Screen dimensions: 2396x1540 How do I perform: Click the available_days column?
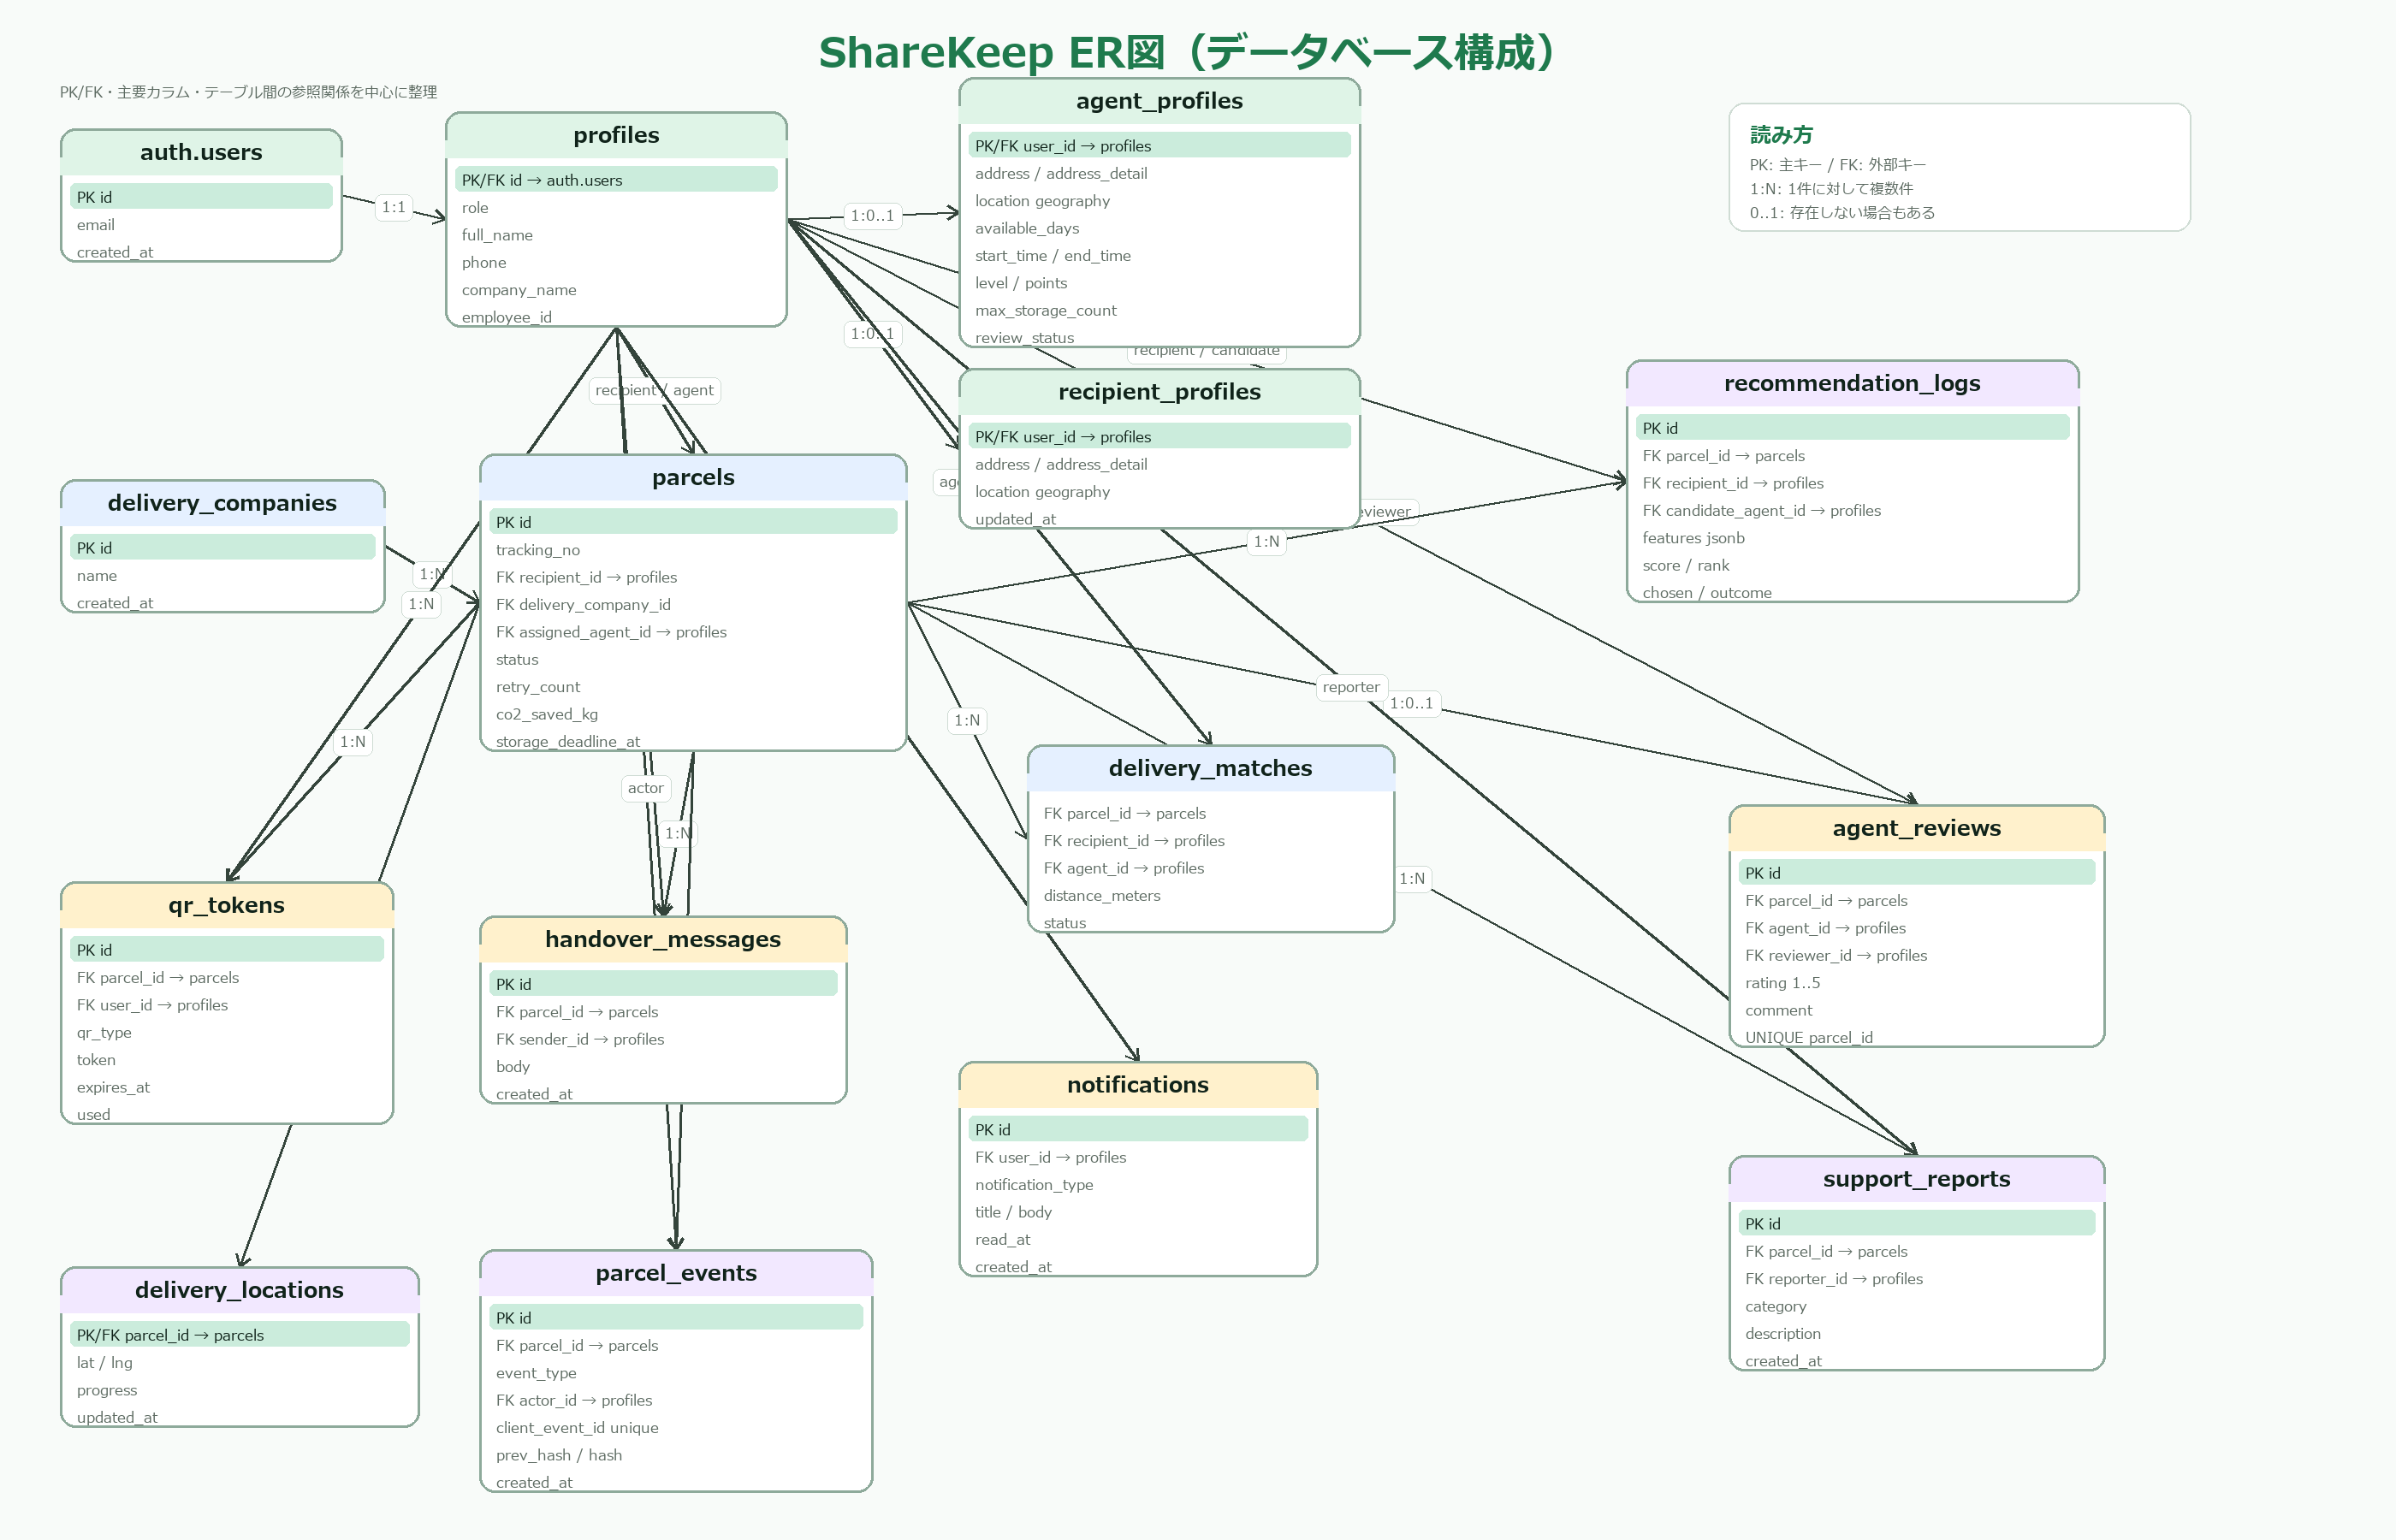1027,228
